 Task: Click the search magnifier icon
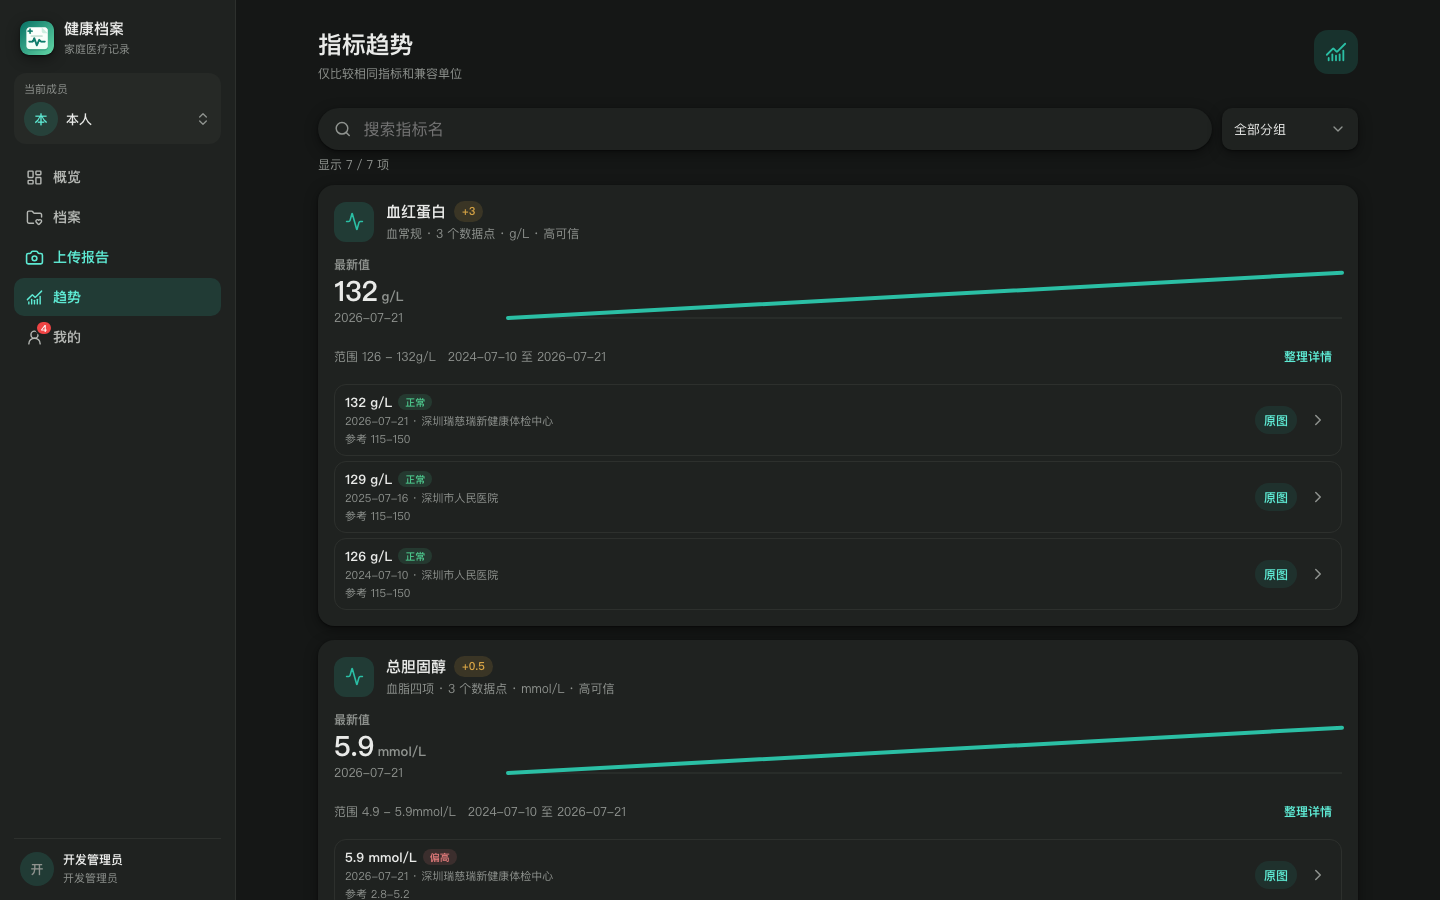342,129
